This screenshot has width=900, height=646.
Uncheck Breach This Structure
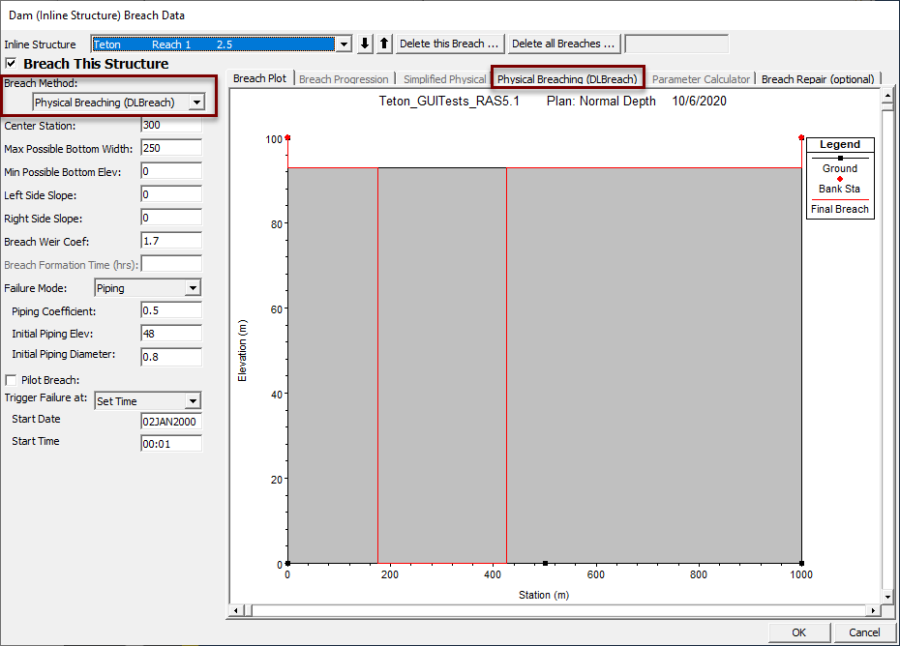pos(10,62)
